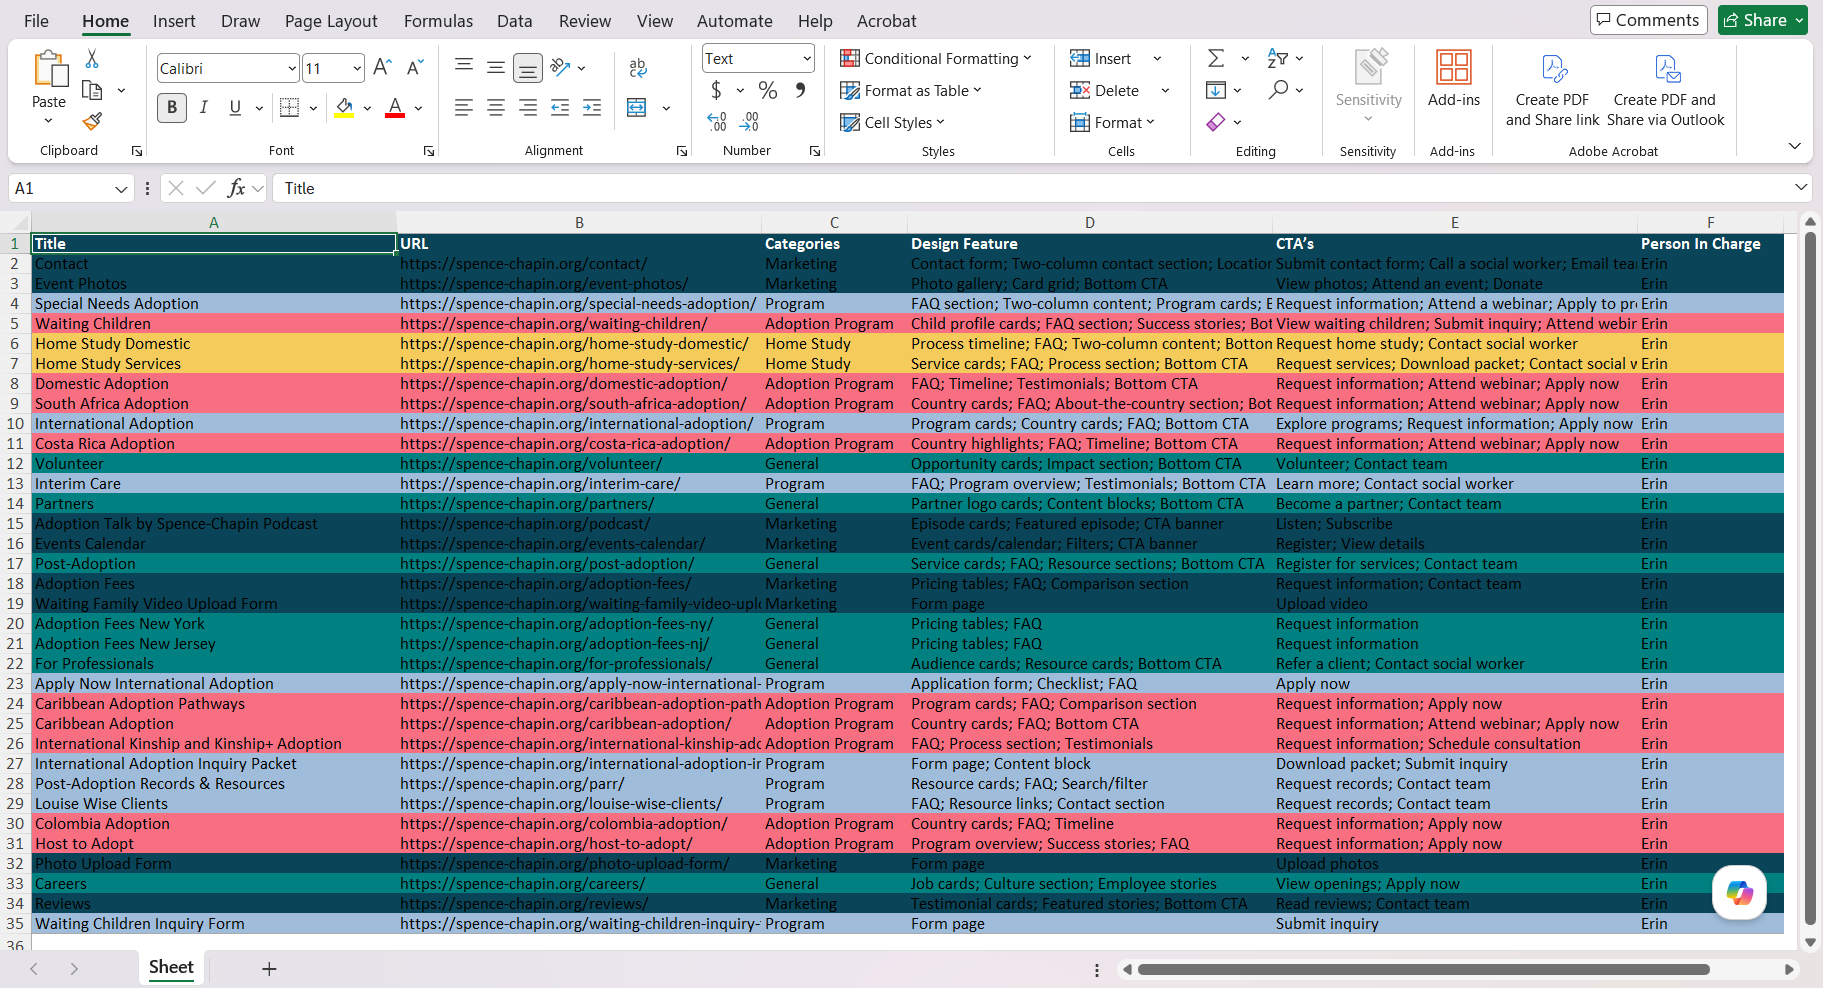Apply red Font Color to text
The width and height of the screenshot is (1823, 988).
click(395, 108)
